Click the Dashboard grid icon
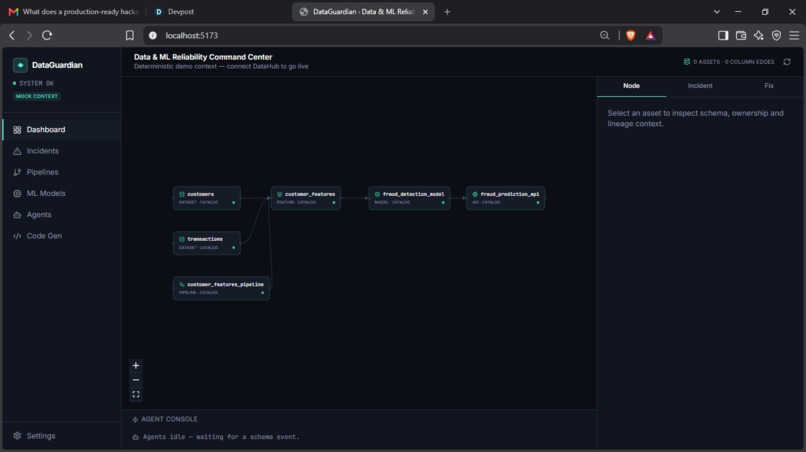Image resolution: width=806 pixels, height=452 pixels. 17,130
